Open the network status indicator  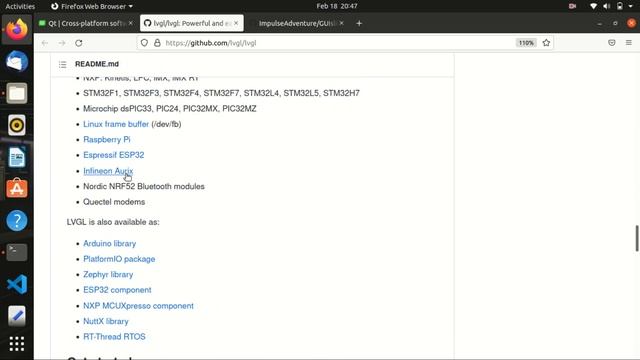593,6
